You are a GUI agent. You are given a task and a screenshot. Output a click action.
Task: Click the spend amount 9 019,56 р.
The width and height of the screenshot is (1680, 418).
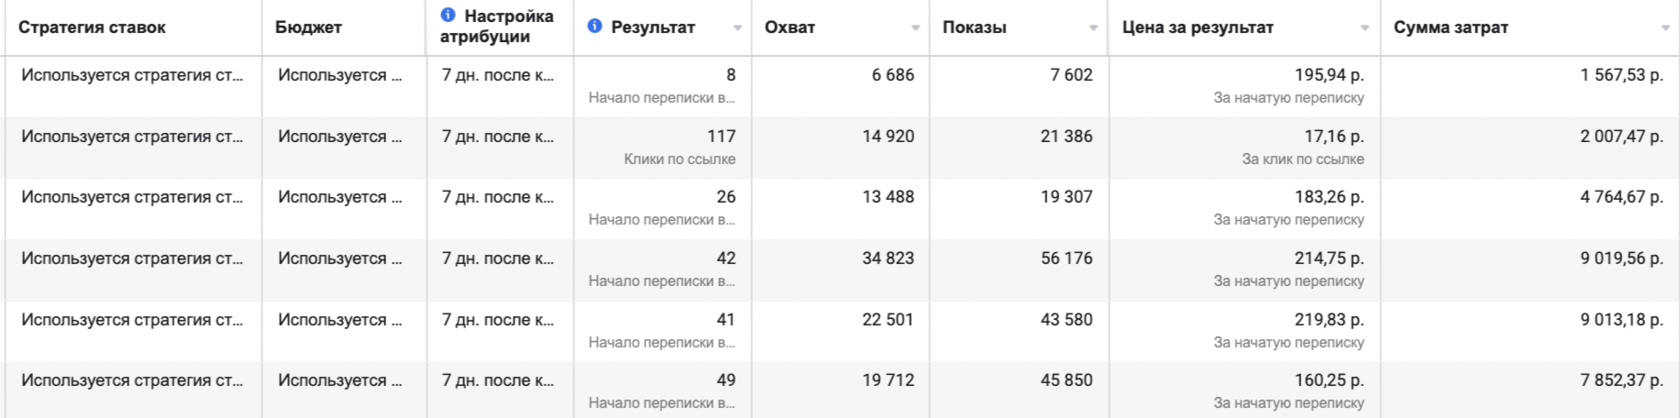1621,258
